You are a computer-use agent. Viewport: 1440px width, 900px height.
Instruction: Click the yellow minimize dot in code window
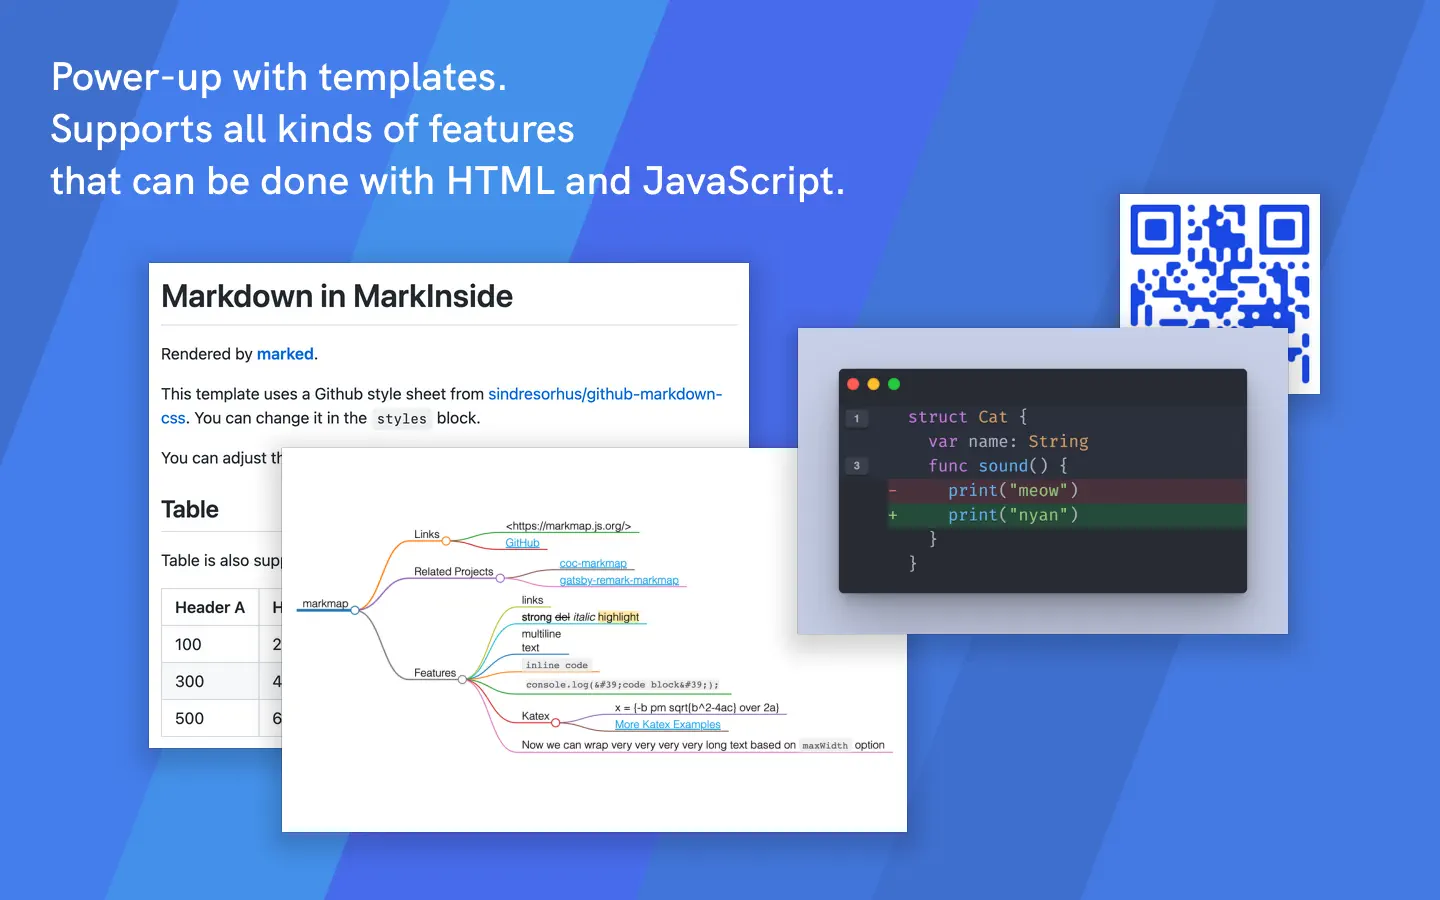pyautogui.click(x=873, y=384)
